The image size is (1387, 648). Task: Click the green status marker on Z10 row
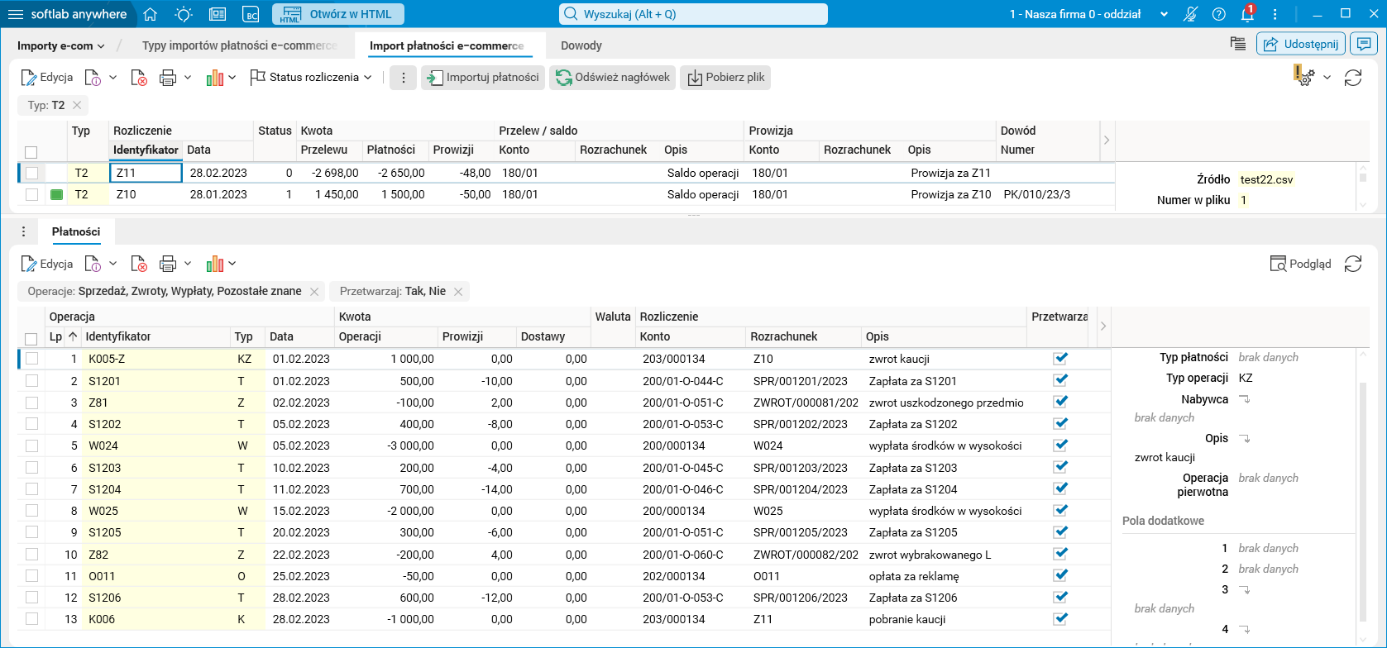click(56, 194)
